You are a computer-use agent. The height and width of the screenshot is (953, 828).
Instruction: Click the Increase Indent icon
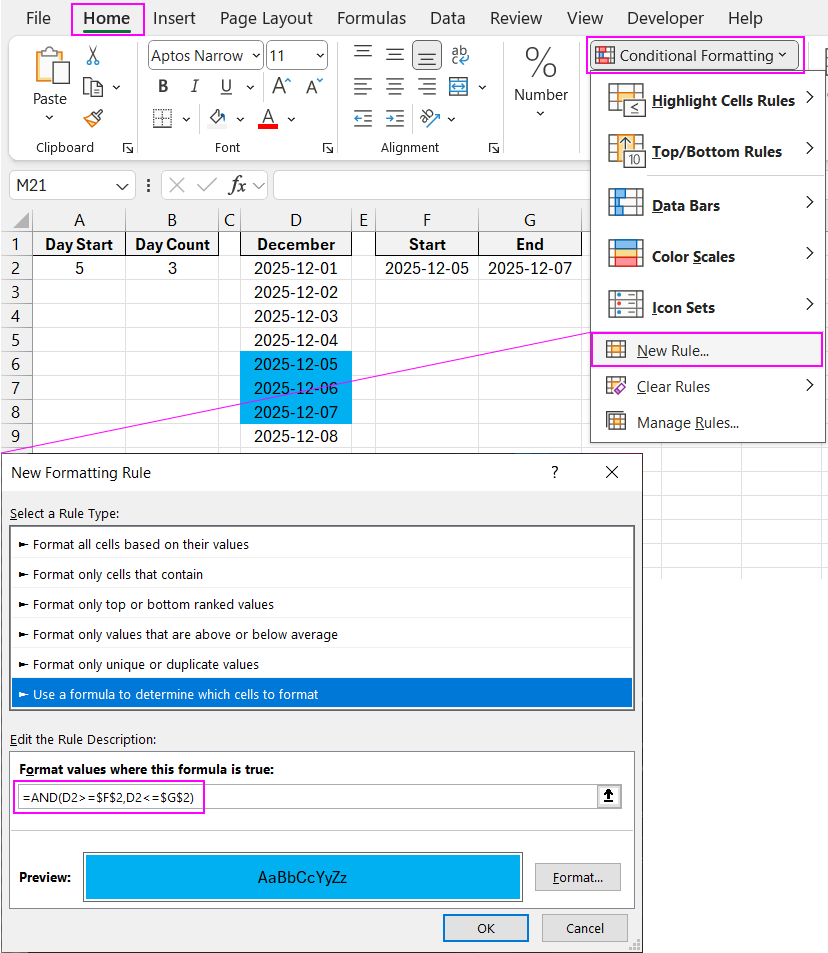395,119
